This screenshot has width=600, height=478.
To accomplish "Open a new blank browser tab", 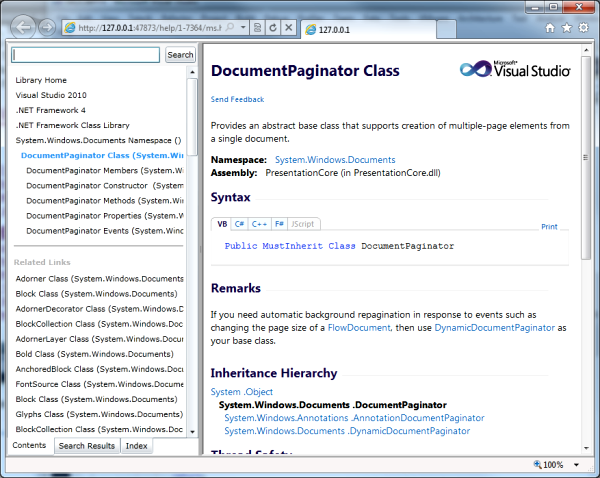I will pyautogui.click(x=446, y=29).
